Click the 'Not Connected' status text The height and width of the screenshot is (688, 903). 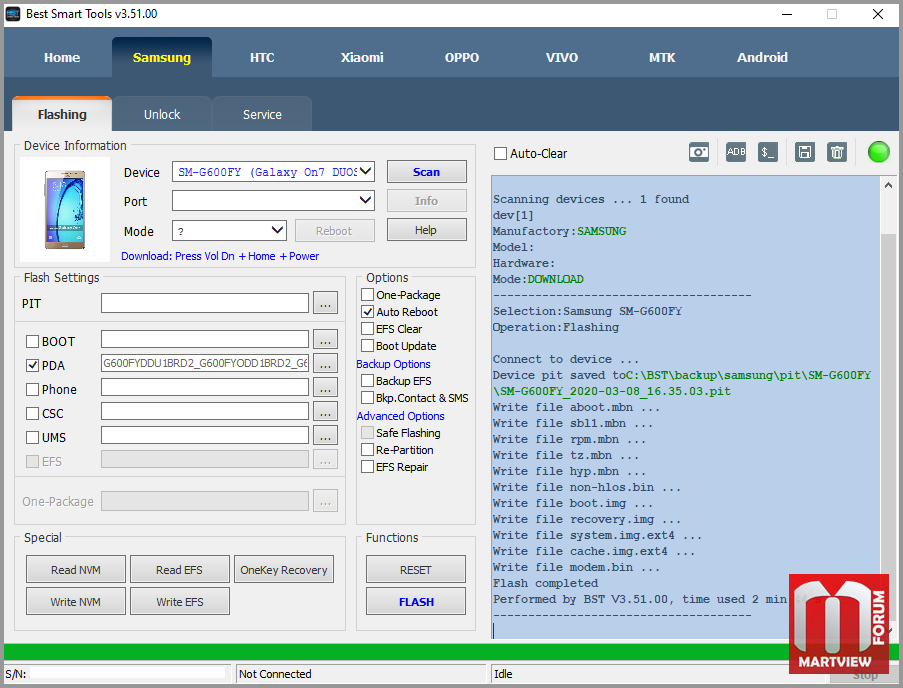[275, 674]
